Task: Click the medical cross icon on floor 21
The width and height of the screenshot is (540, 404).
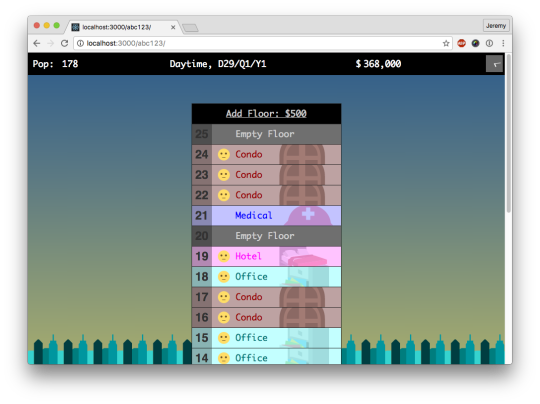Action: tap(308, 214)
